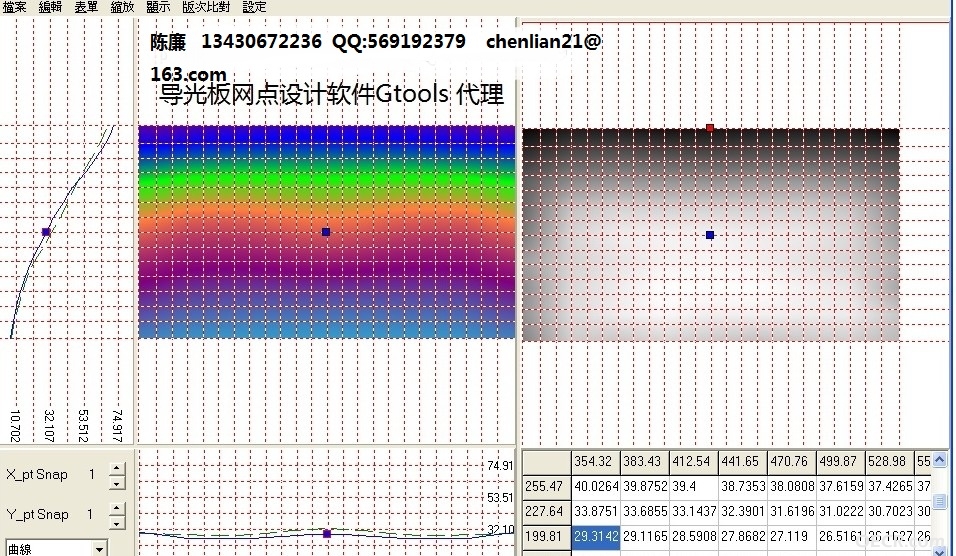Select blue center marker on grayscale map
The height and width of the screenshot is (556, 956).
[710, 235]
